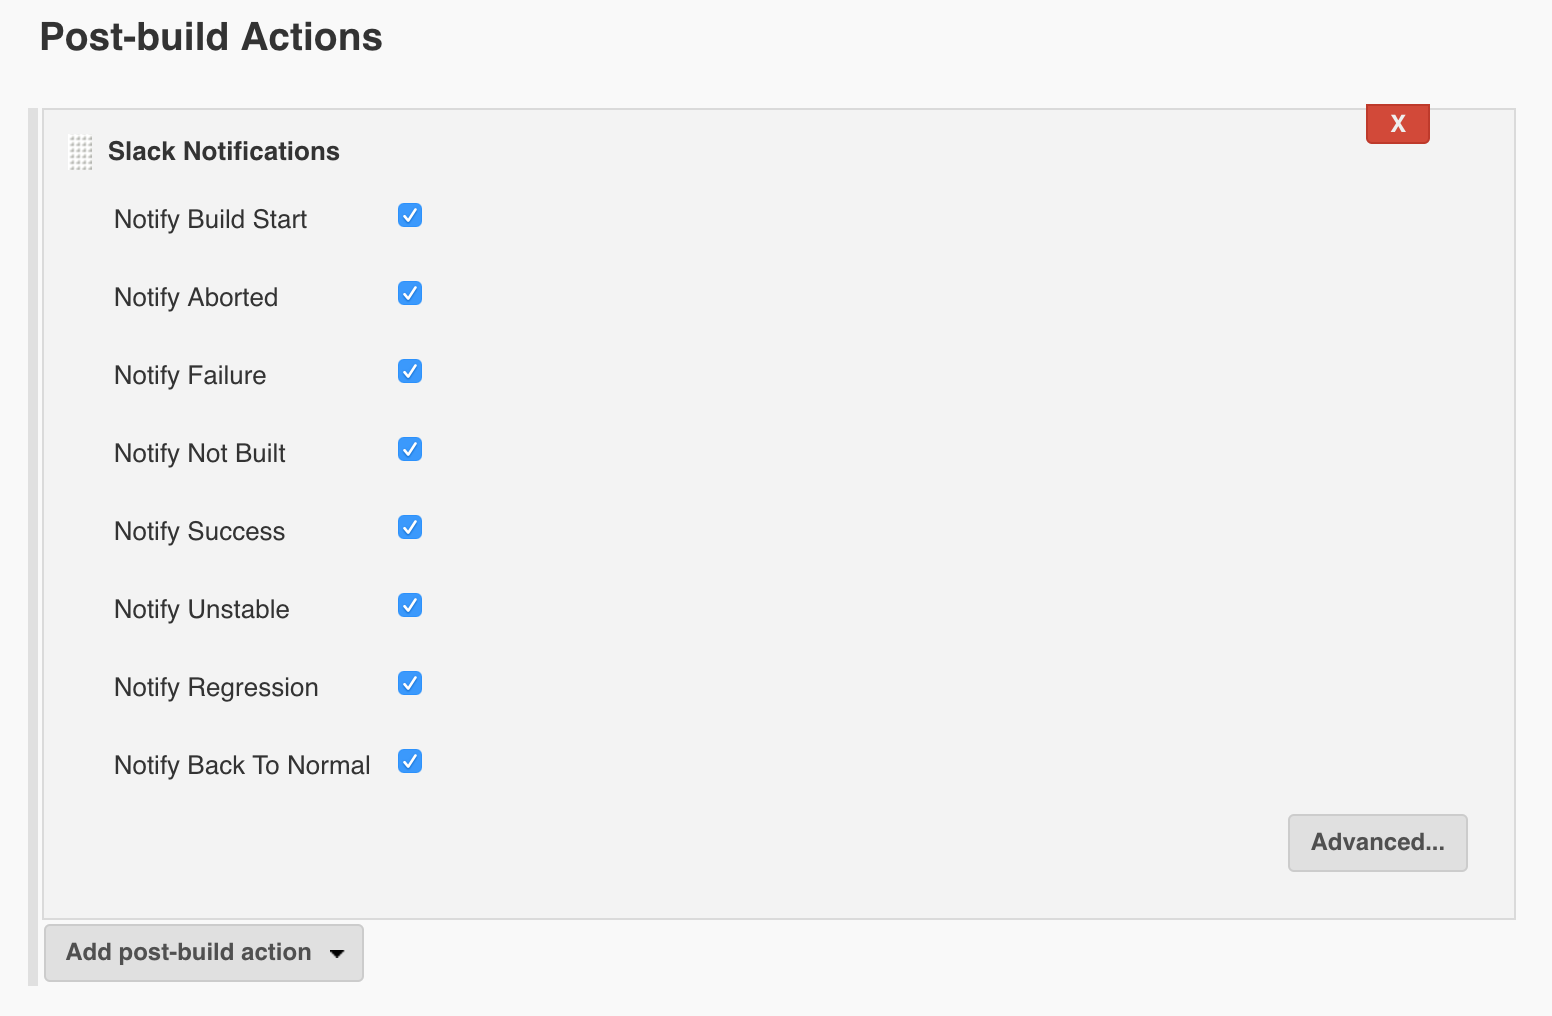Delete the Slack Notifications post-build action
The width and height of the screenshot is (1552, 1016).
pos(1398,124)
